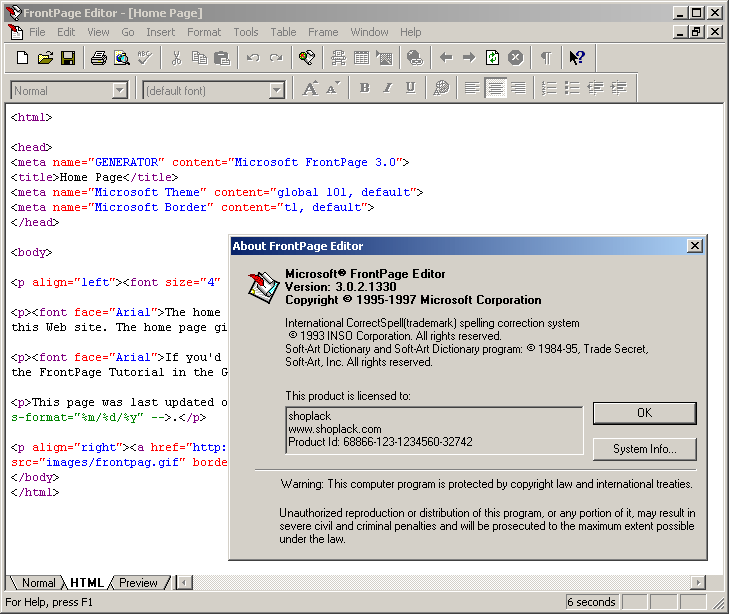Toggle numbered list formatting

click(x=550, y=88)
